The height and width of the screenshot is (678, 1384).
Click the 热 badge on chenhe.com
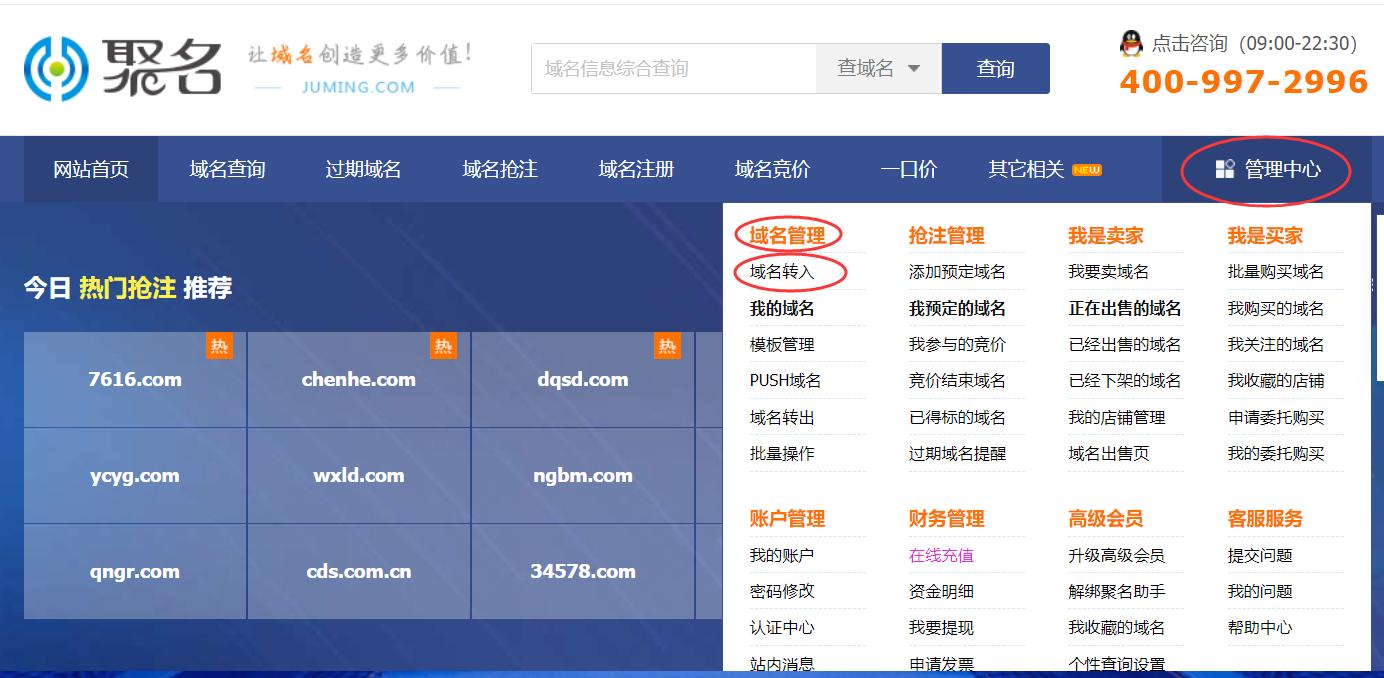point(443,346)
